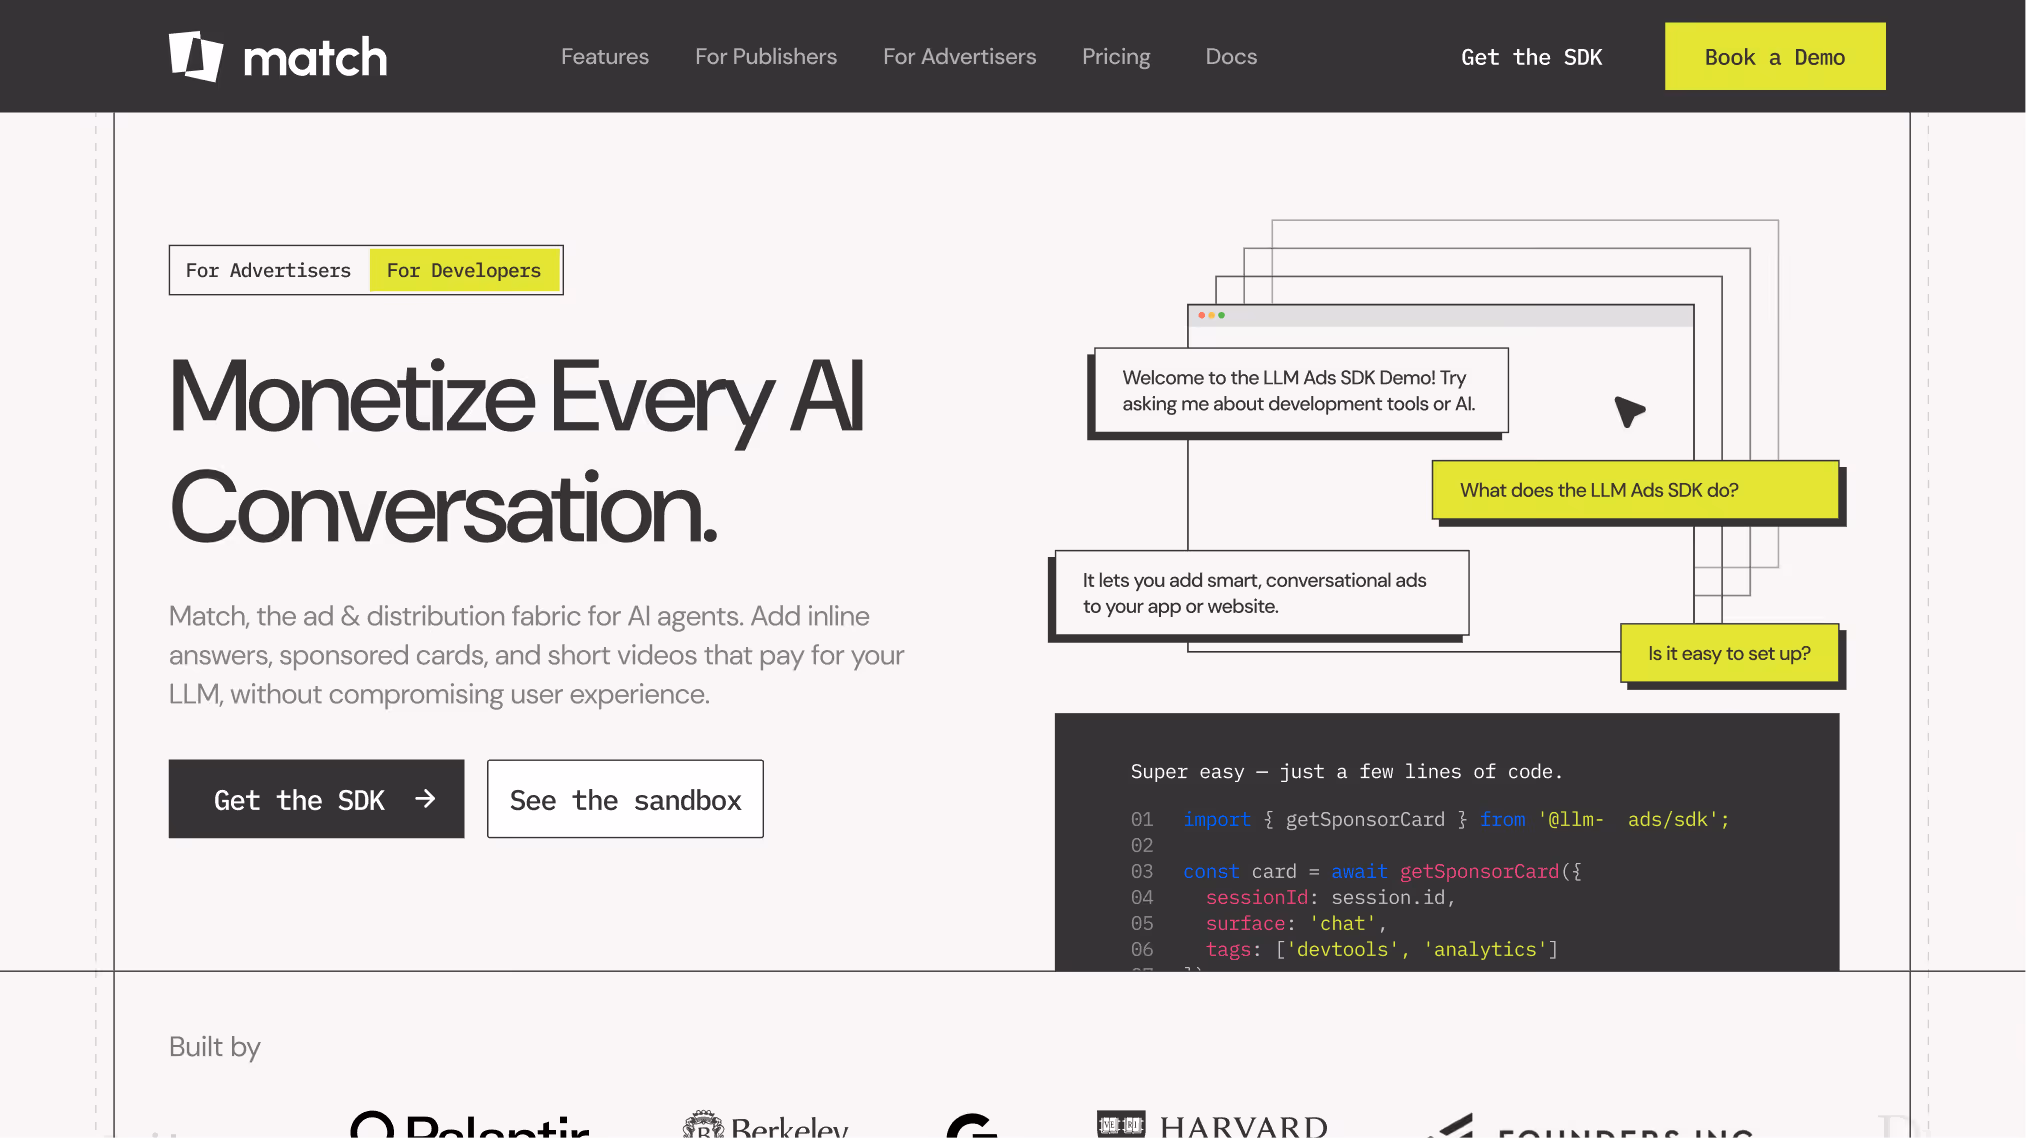Open the Pricing page
This screenshot has width=2026, height=1138.
click(x=1116, y=57)
